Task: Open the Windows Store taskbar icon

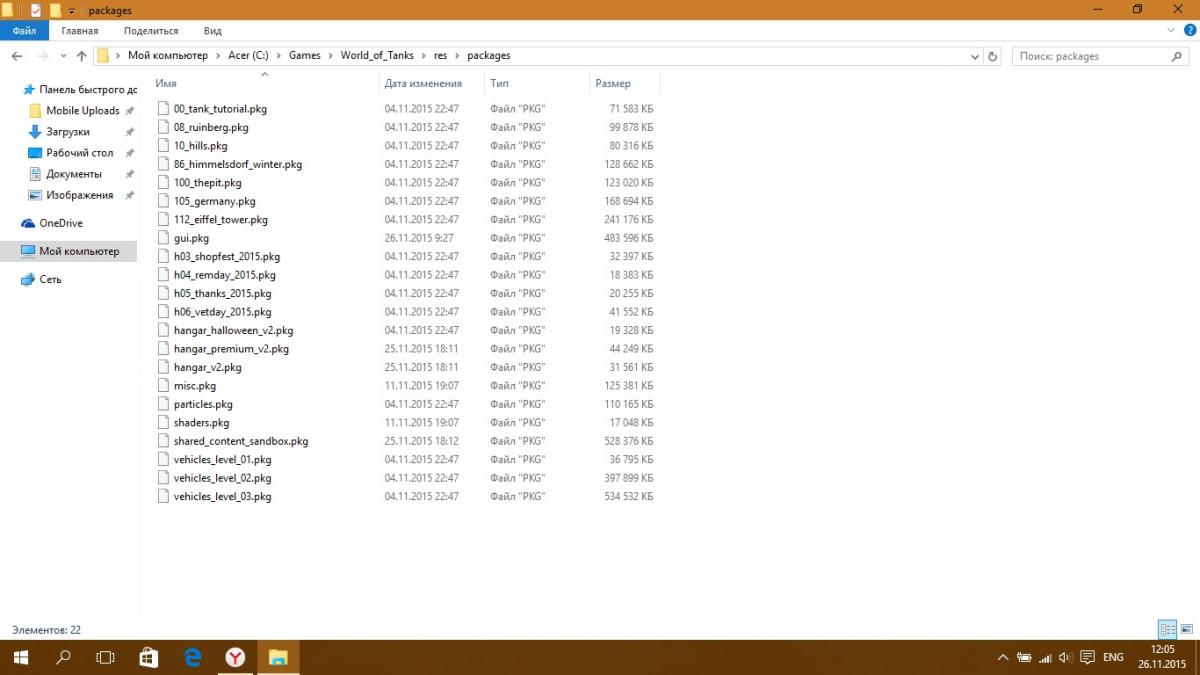Action: tap(148, 657)
